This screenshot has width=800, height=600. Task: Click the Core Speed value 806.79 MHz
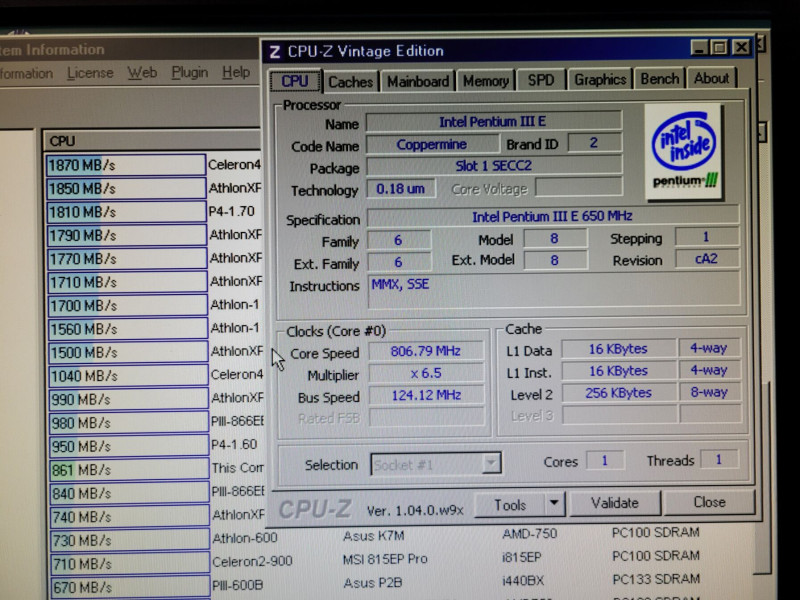pyautogui.click(x=426, y=351)
